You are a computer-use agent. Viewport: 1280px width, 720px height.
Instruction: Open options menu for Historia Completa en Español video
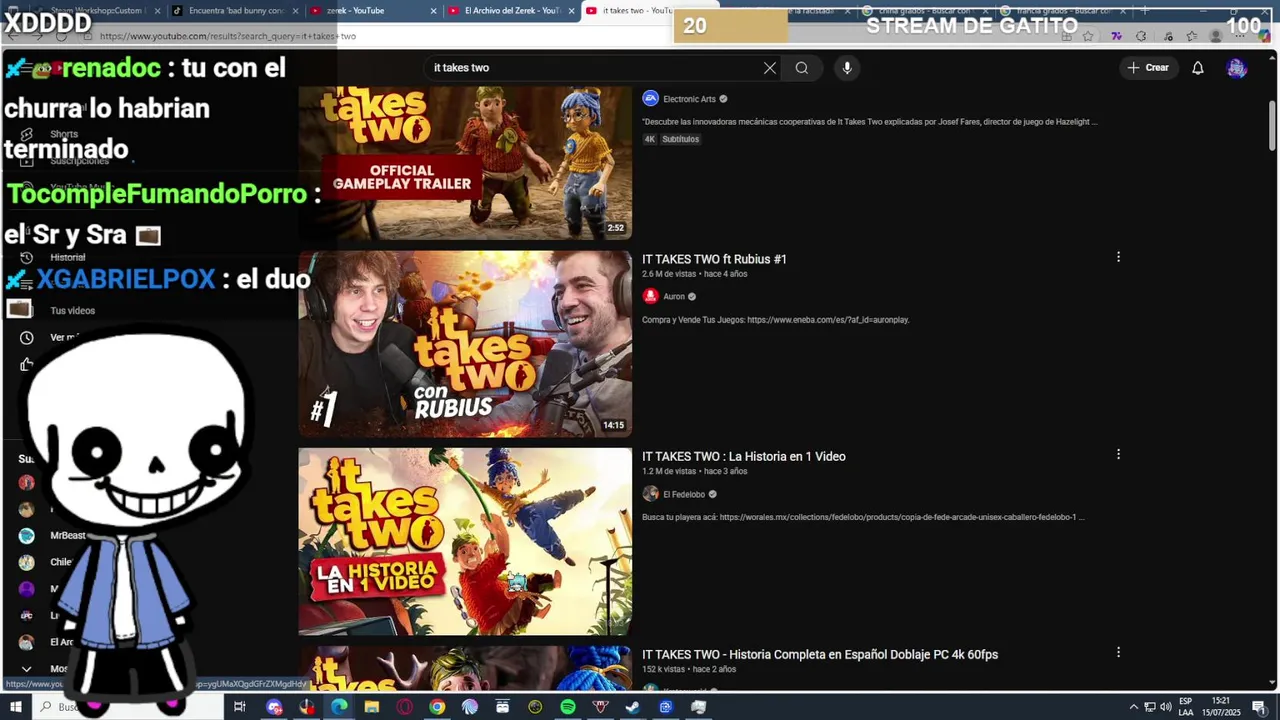(1118, 652)
